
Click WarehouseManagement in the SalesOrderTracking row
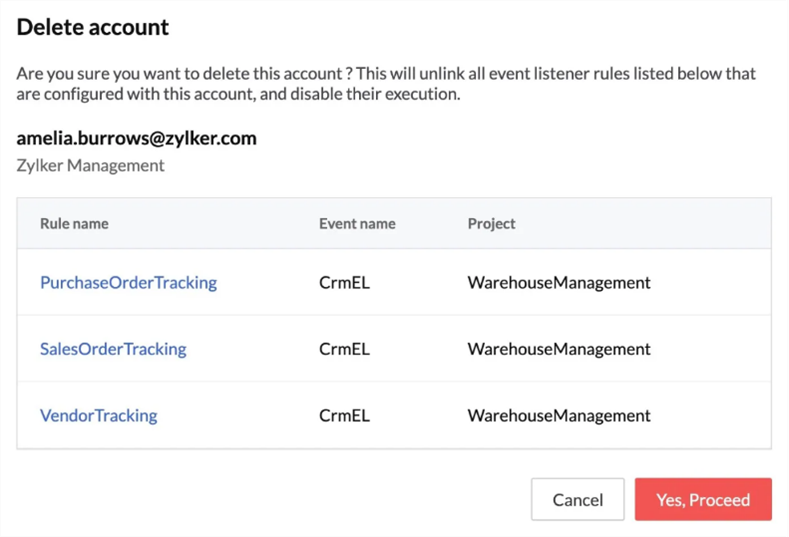point(558,349)
